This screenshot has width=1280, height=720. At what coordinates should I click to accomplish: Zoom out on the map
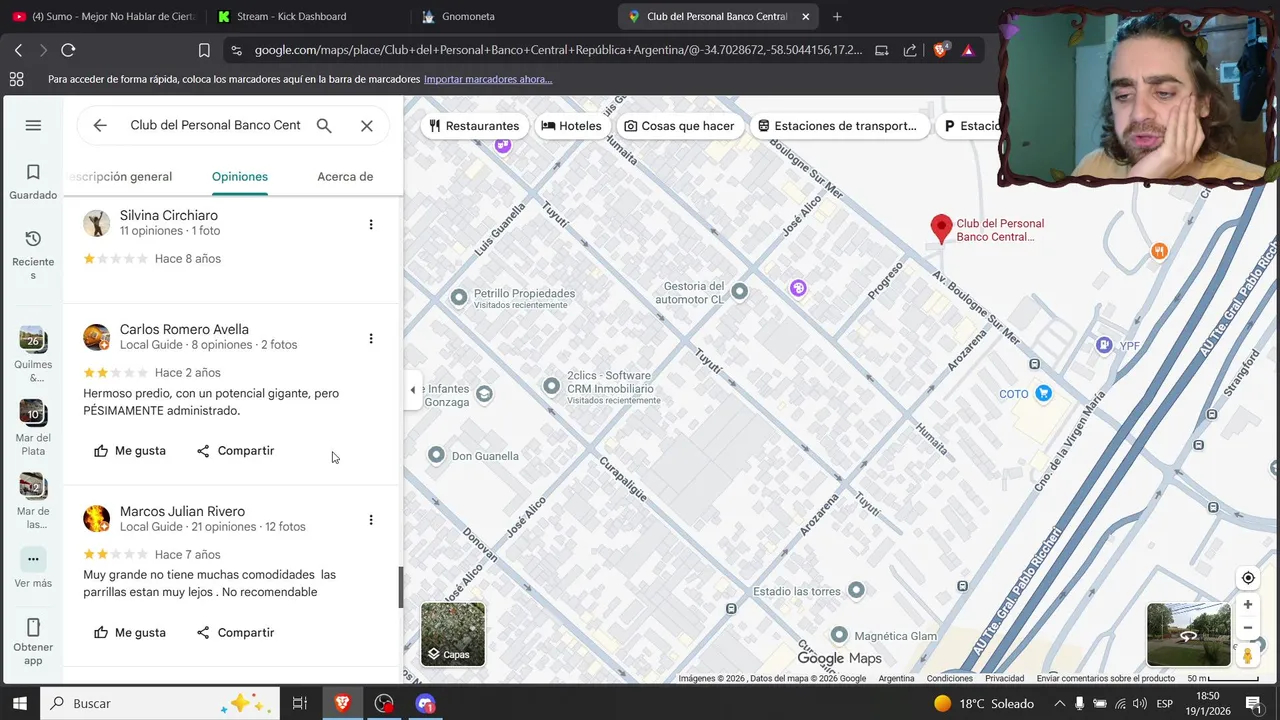[1248, 628]
